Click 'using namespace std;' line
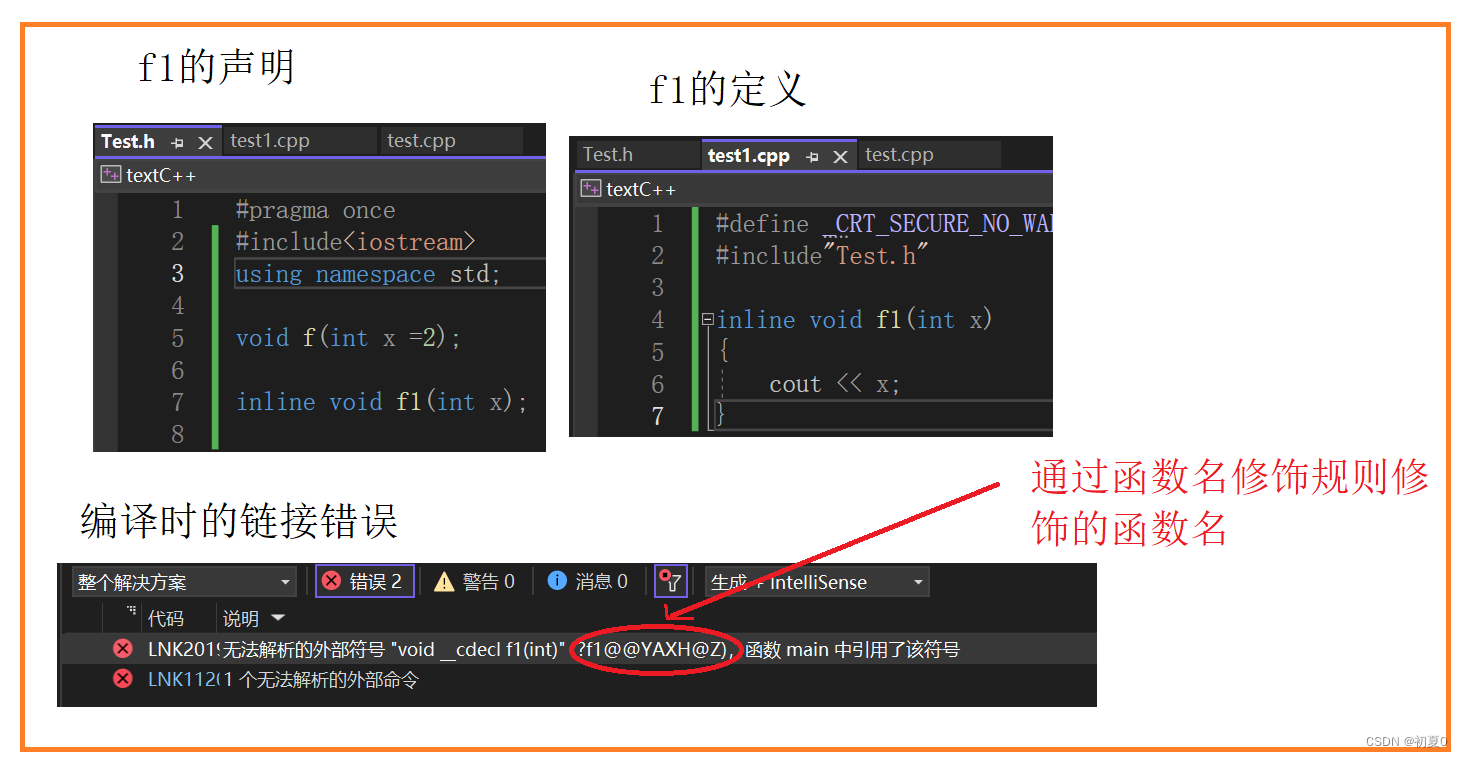 pyautogui.click(x=368, y=274)
